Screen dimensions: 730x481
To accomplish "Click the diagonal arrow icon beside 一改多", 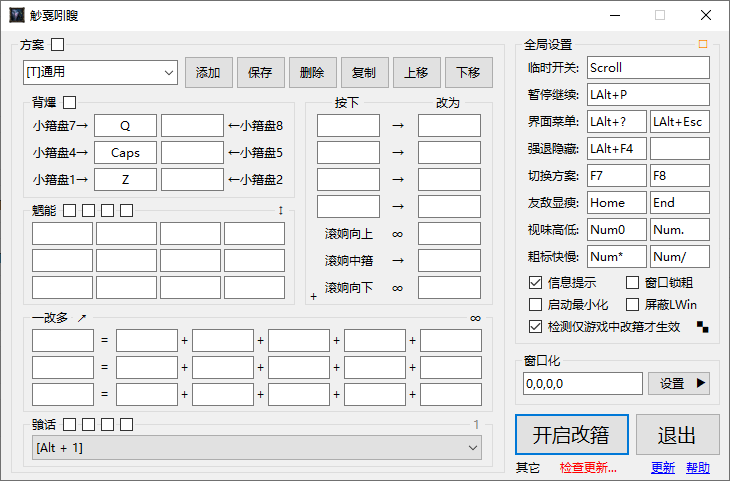I will pyautogui.click(x=82, y=318).
